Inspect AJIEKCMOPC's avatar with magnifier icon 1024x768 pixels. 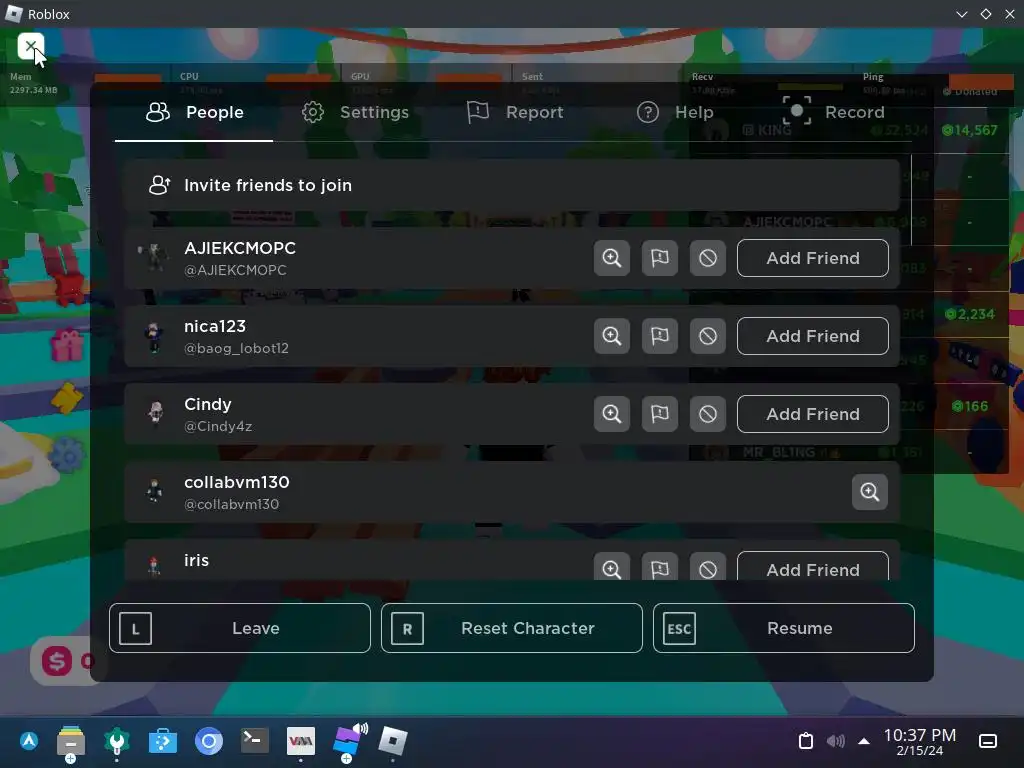click(612, 258)
